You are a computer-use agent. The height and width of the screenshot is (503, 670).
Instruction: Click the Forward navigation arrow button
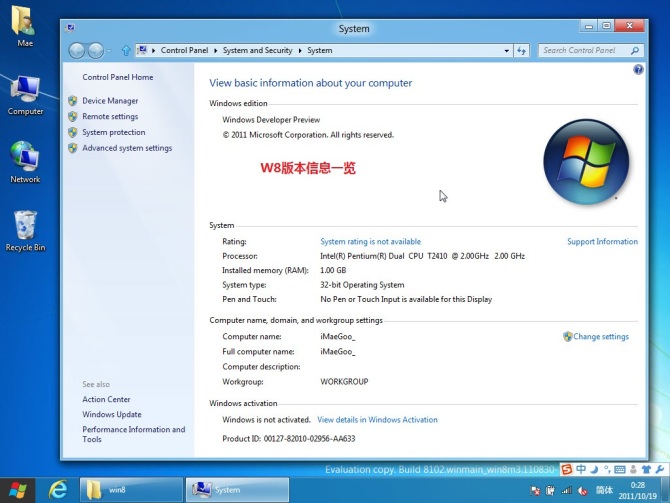click(95, 51)
